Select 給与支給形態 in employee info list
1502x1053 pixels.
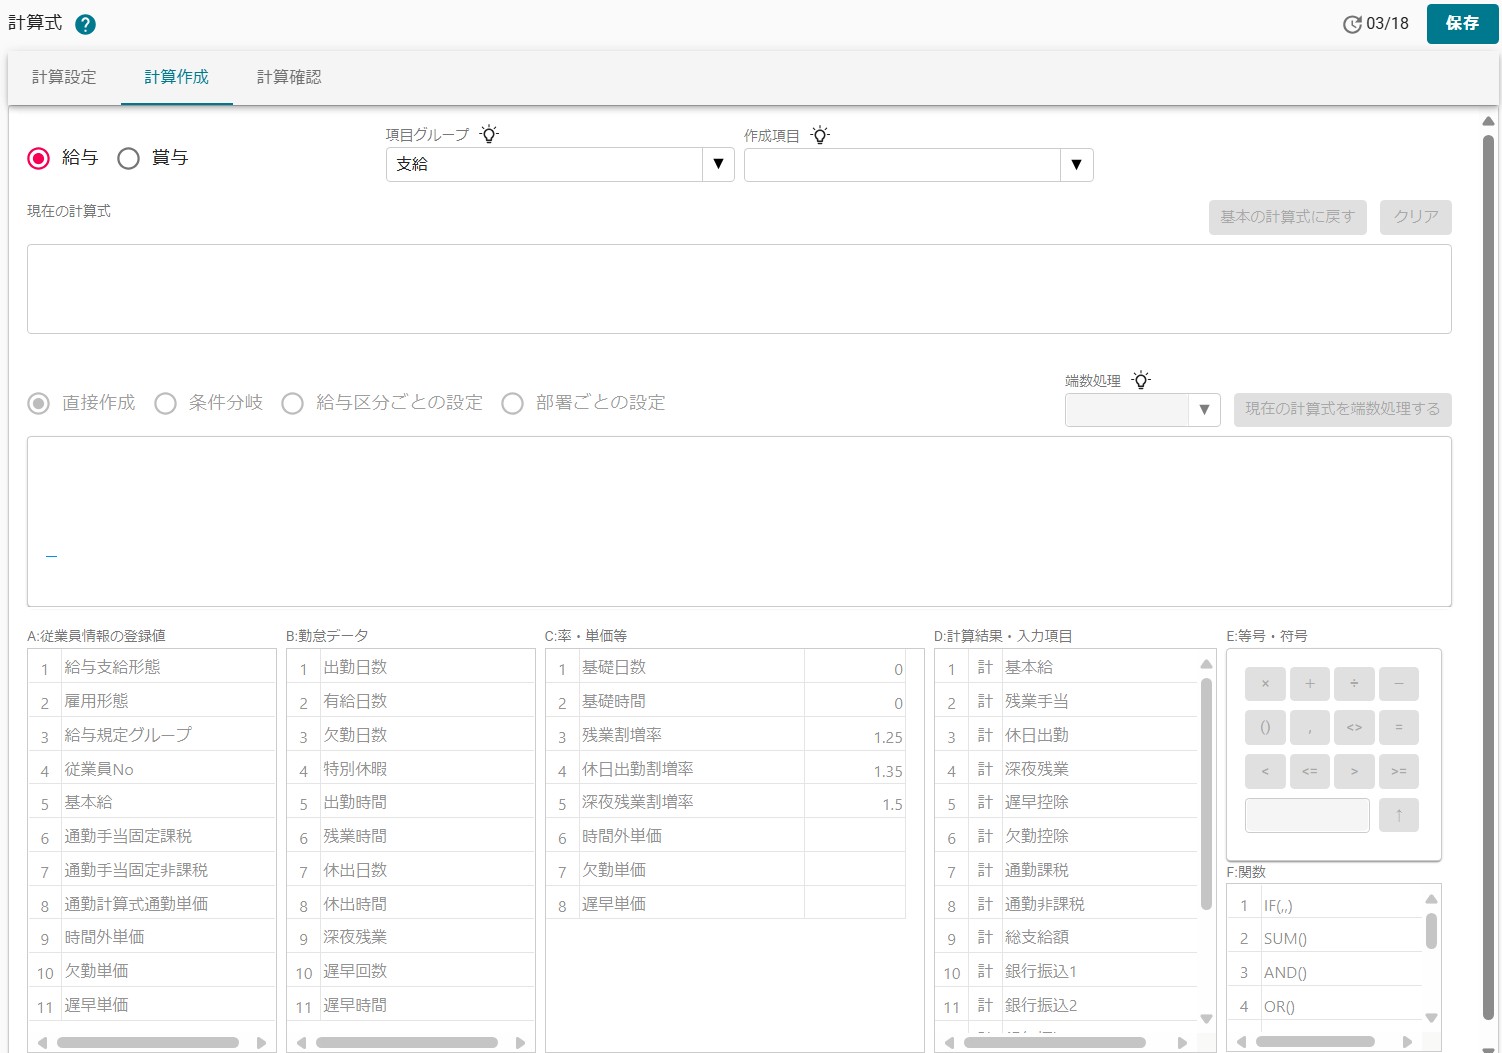coord(152,667)
